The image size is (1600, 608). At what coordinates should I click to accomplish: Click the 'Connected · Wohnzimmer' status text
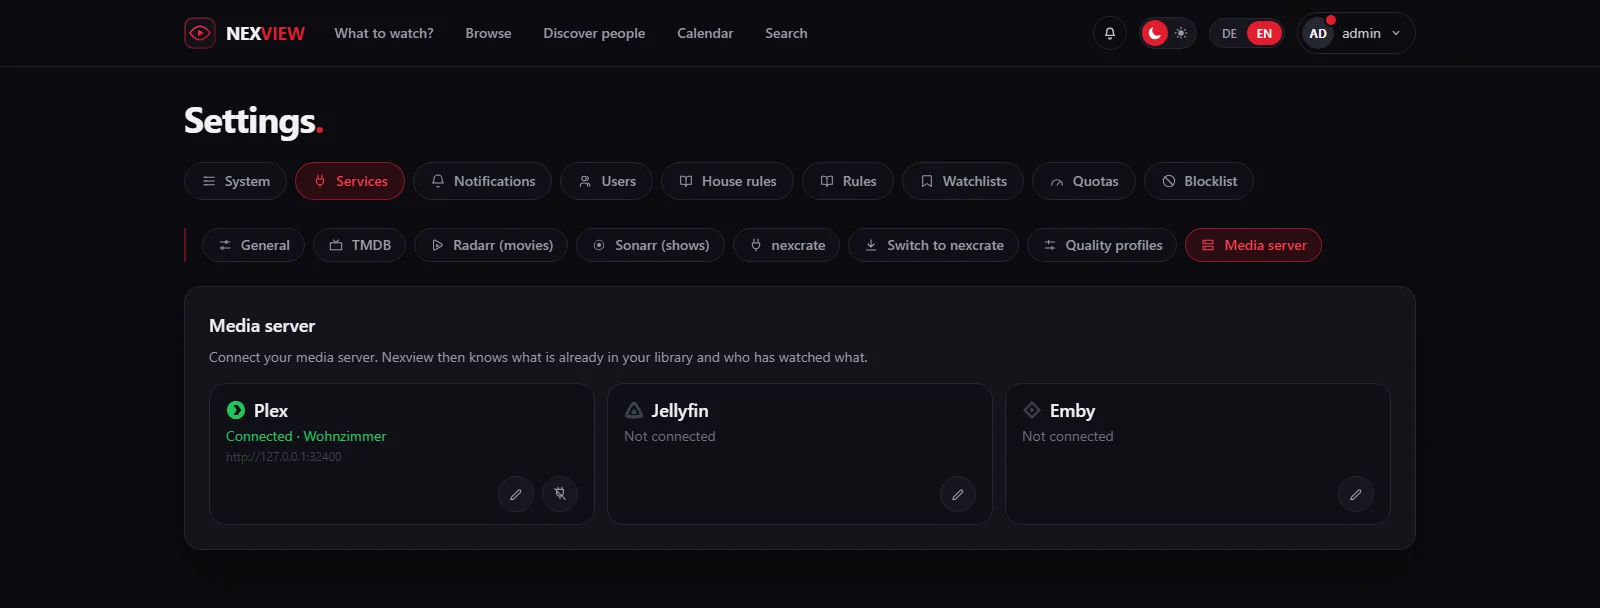pos(306,436)
